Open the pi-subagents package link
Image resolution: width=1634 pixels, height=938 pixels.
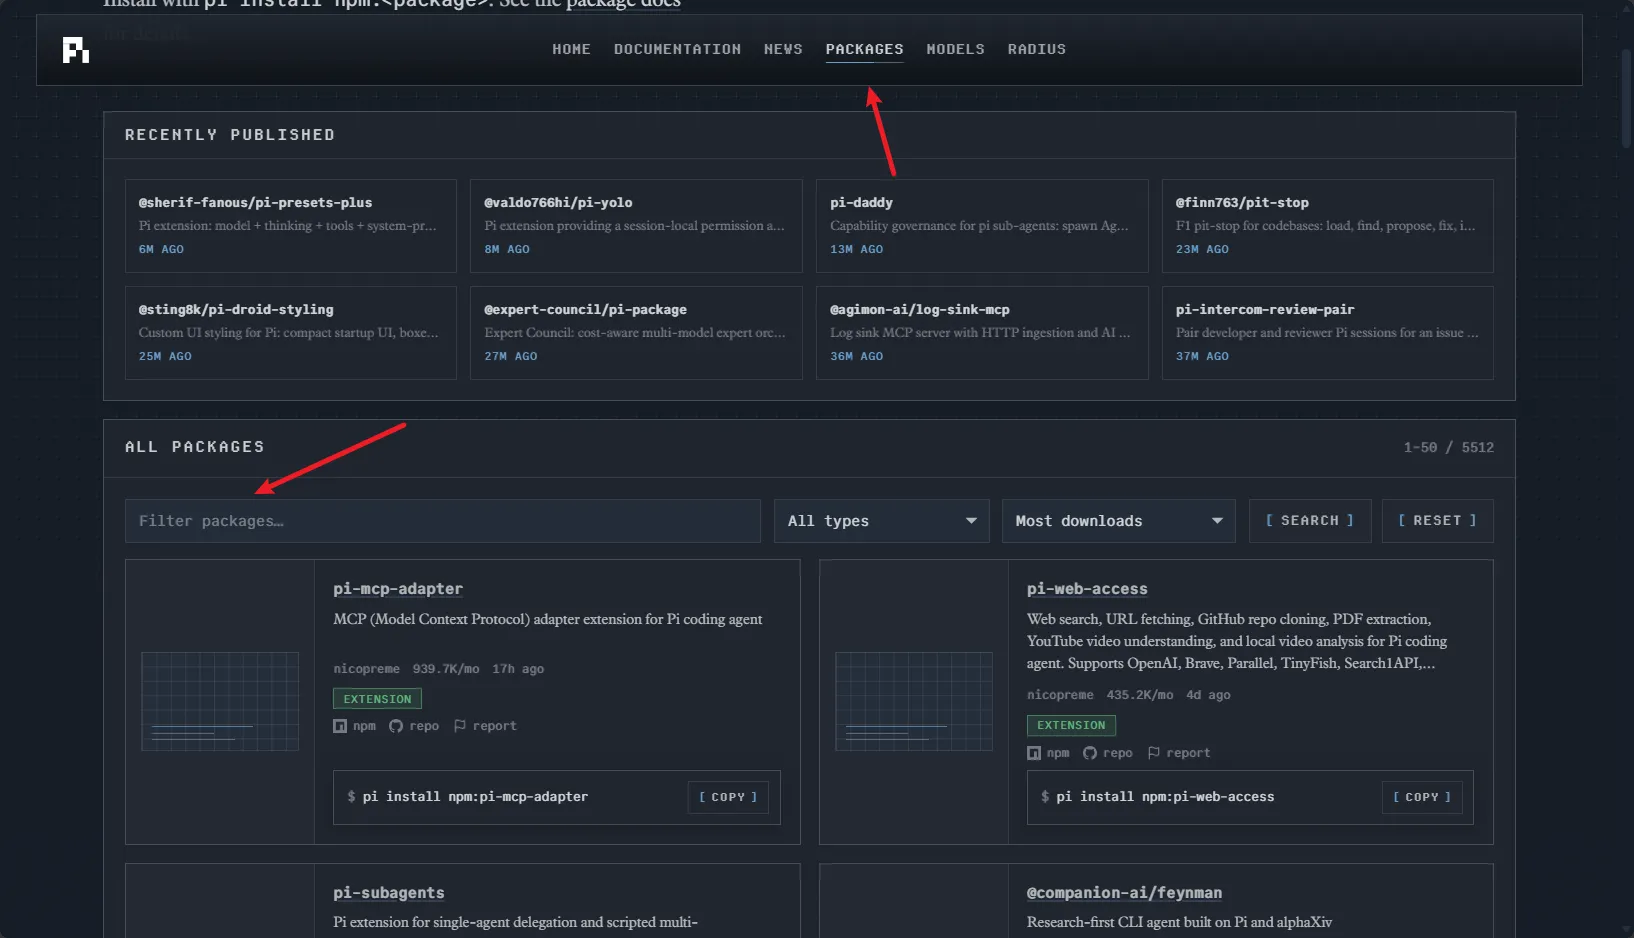coord(389,893)
